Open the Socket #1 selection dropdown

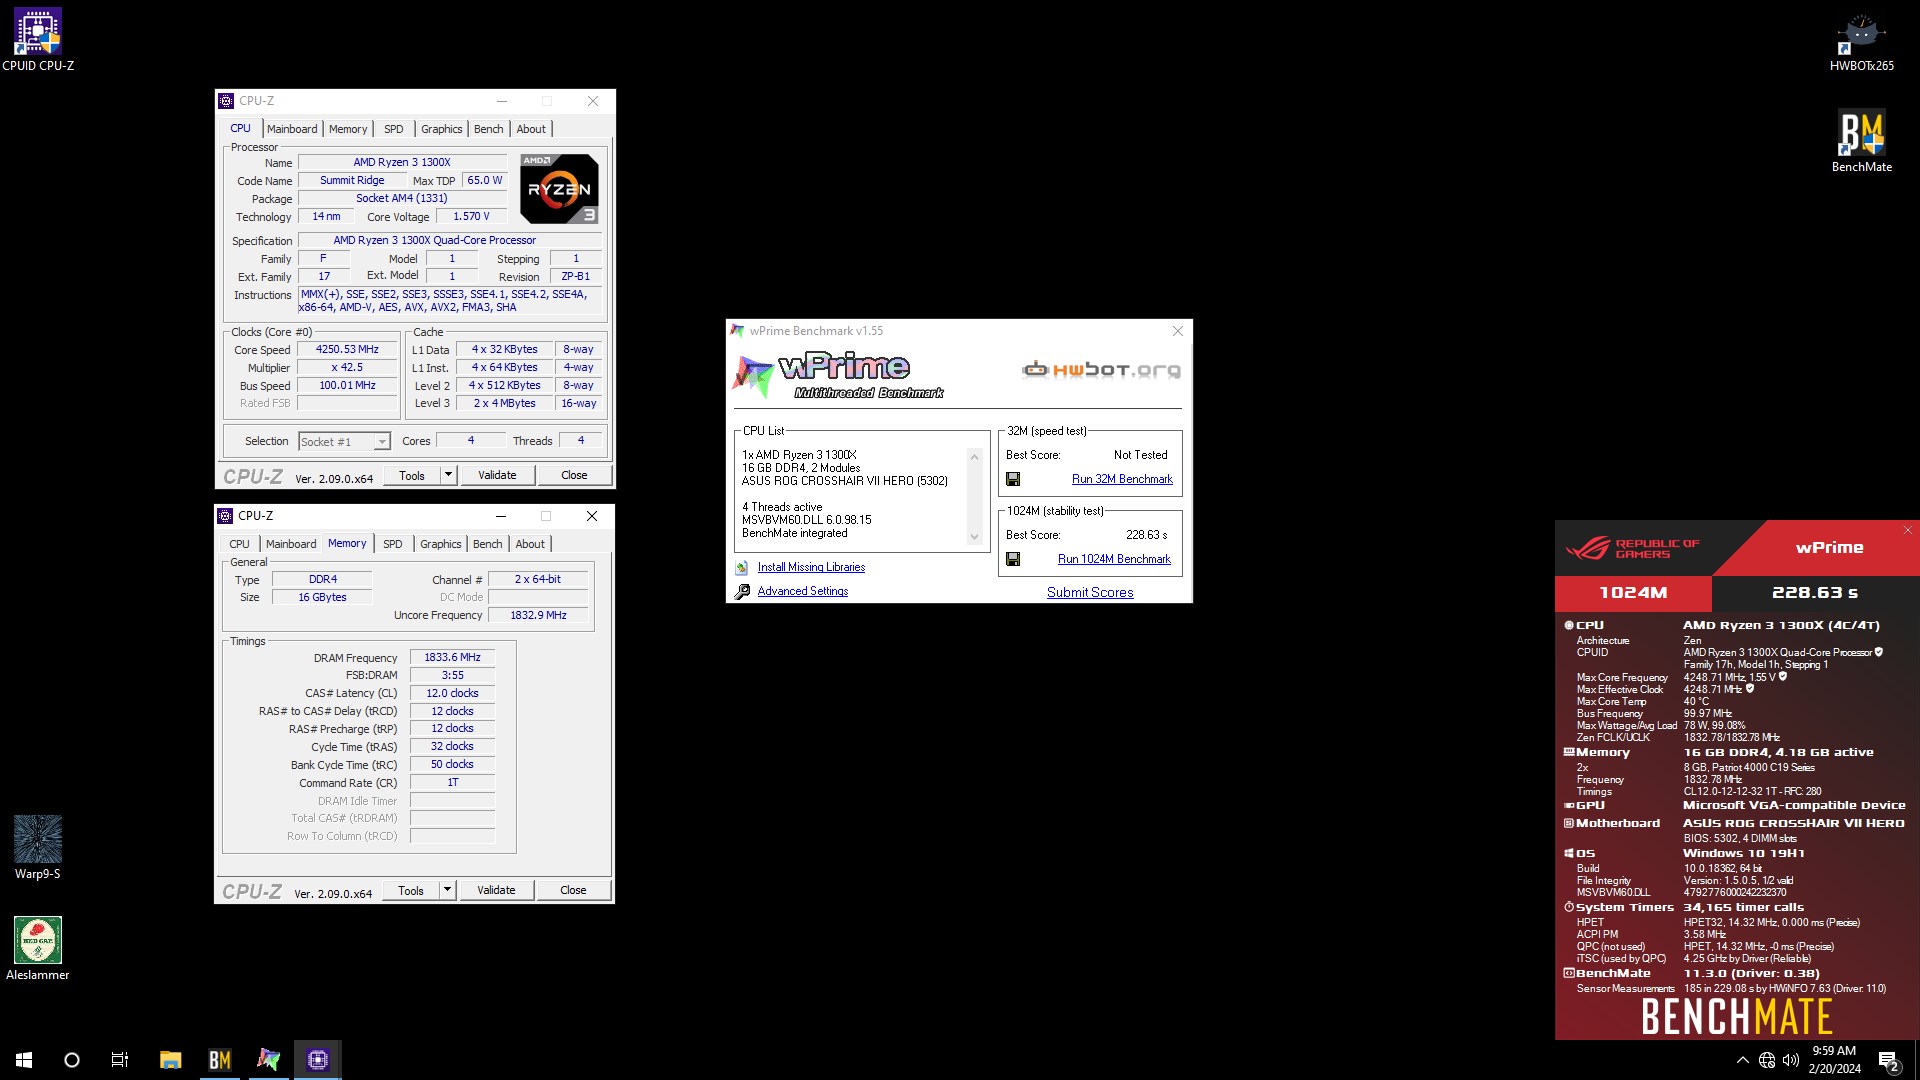(x=344, y=442)
